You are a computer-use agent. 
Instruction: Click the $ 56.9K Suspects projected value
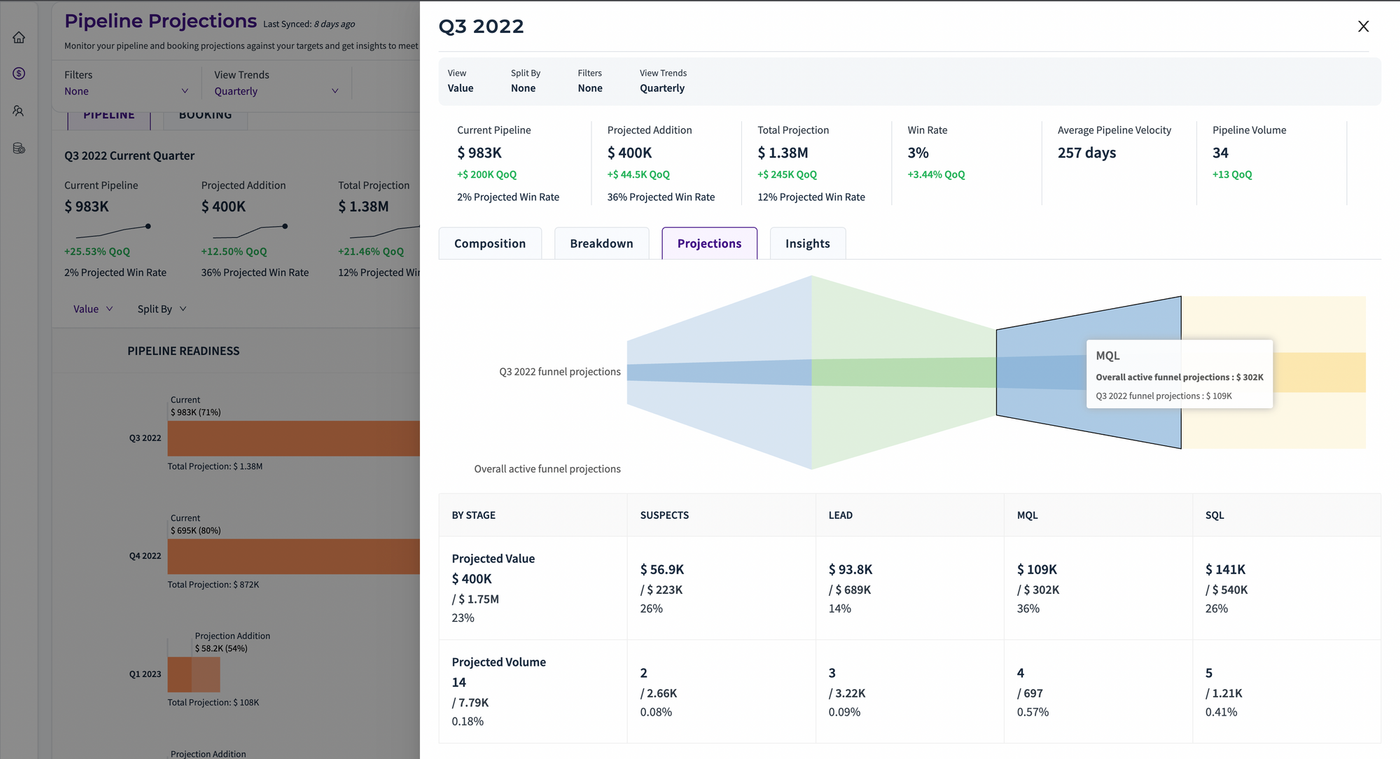pyautogui.click(x=662, y=569)
